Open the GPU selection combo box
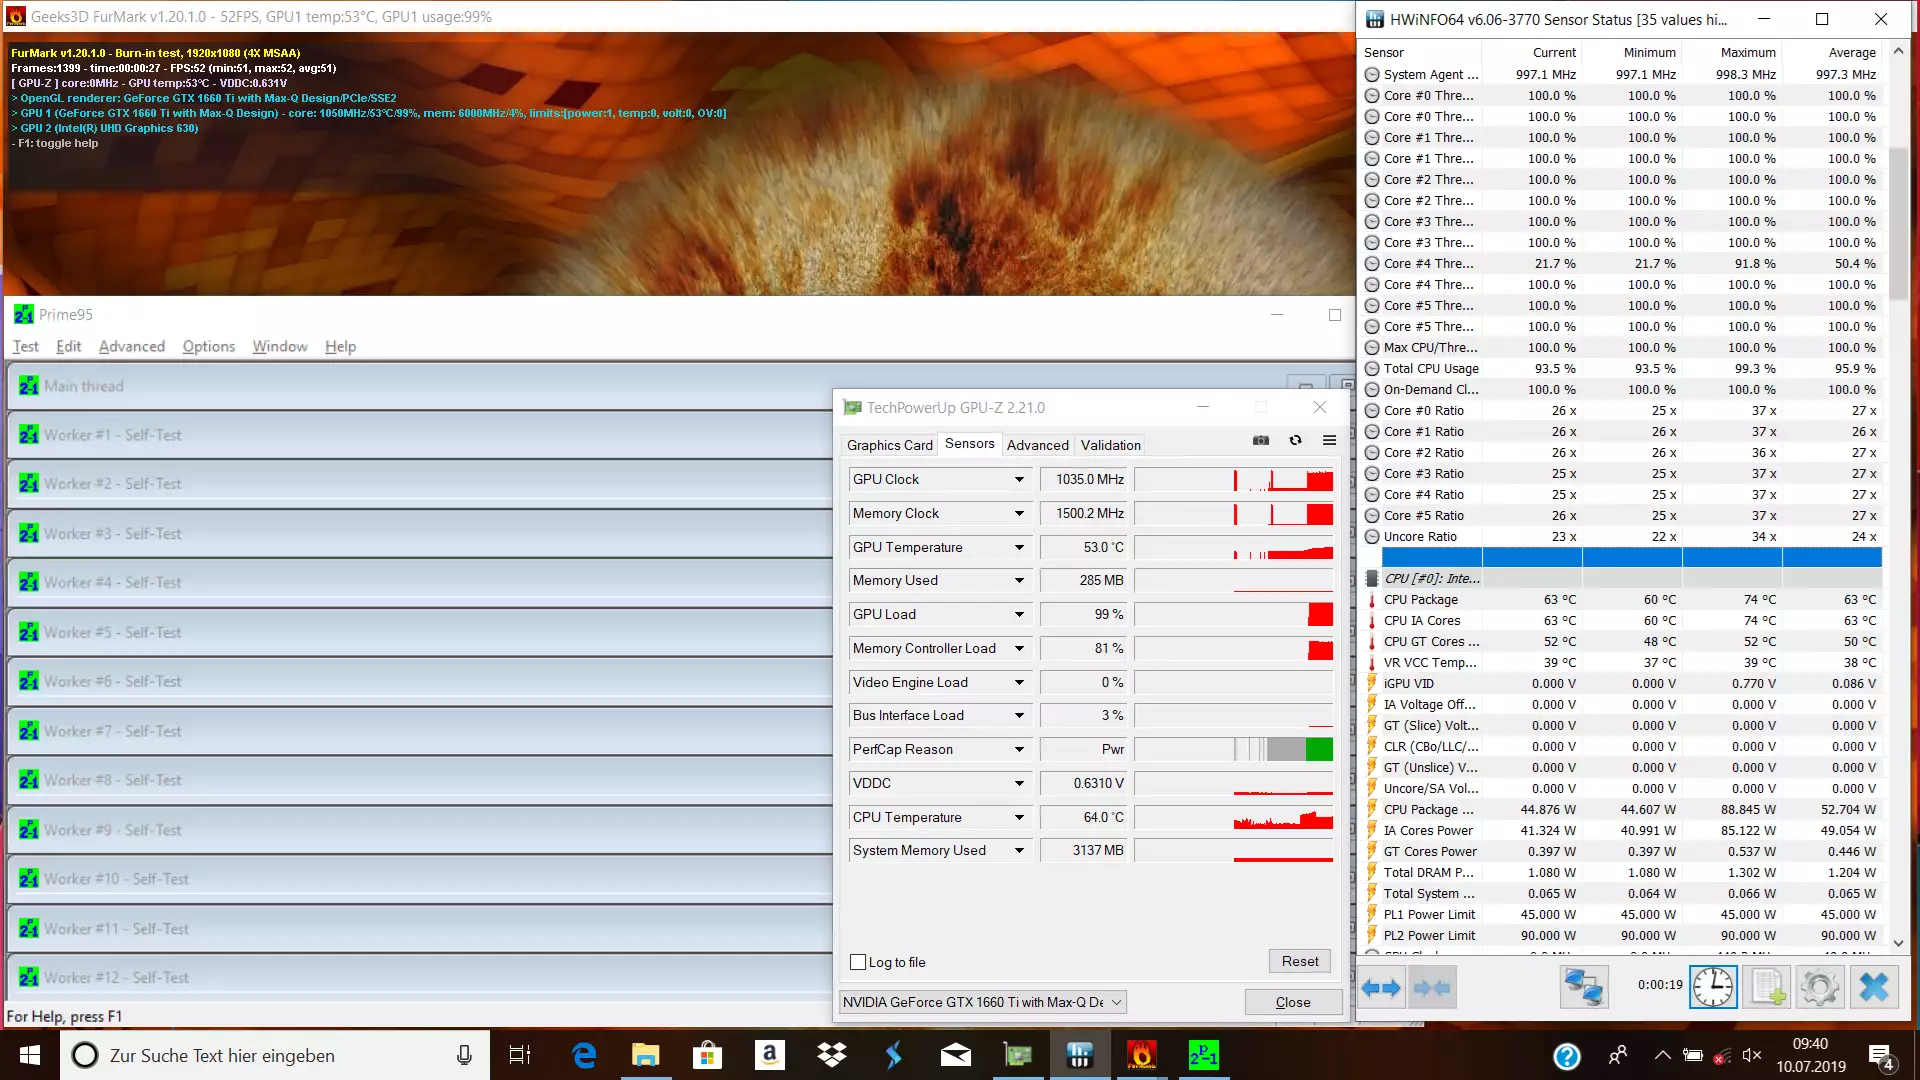 pos(982,1002)
